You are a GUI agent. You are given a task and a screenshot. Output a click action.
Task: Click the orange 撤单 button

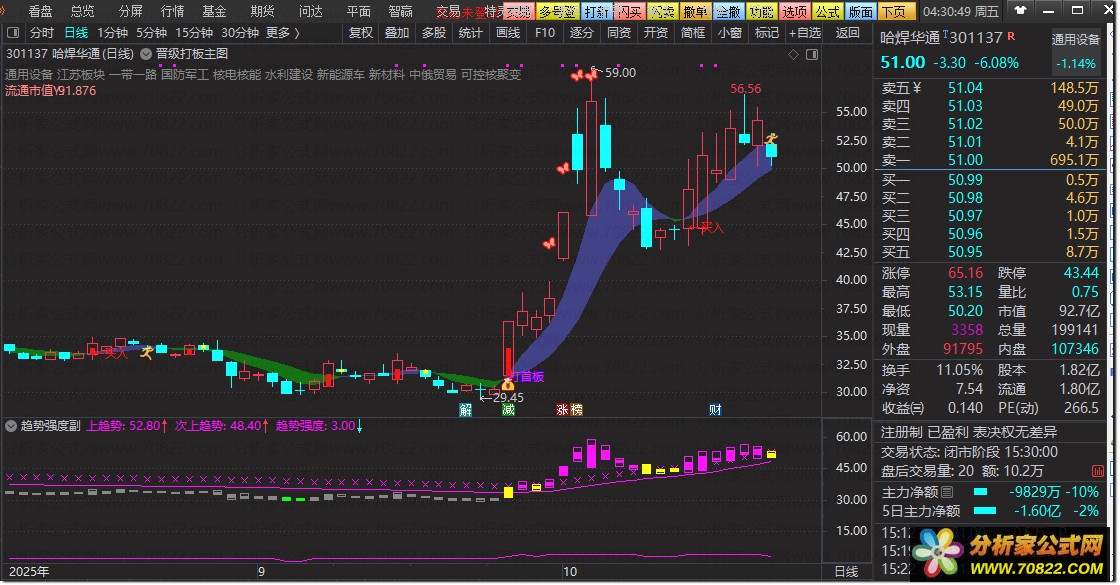[x=694, y=11]
